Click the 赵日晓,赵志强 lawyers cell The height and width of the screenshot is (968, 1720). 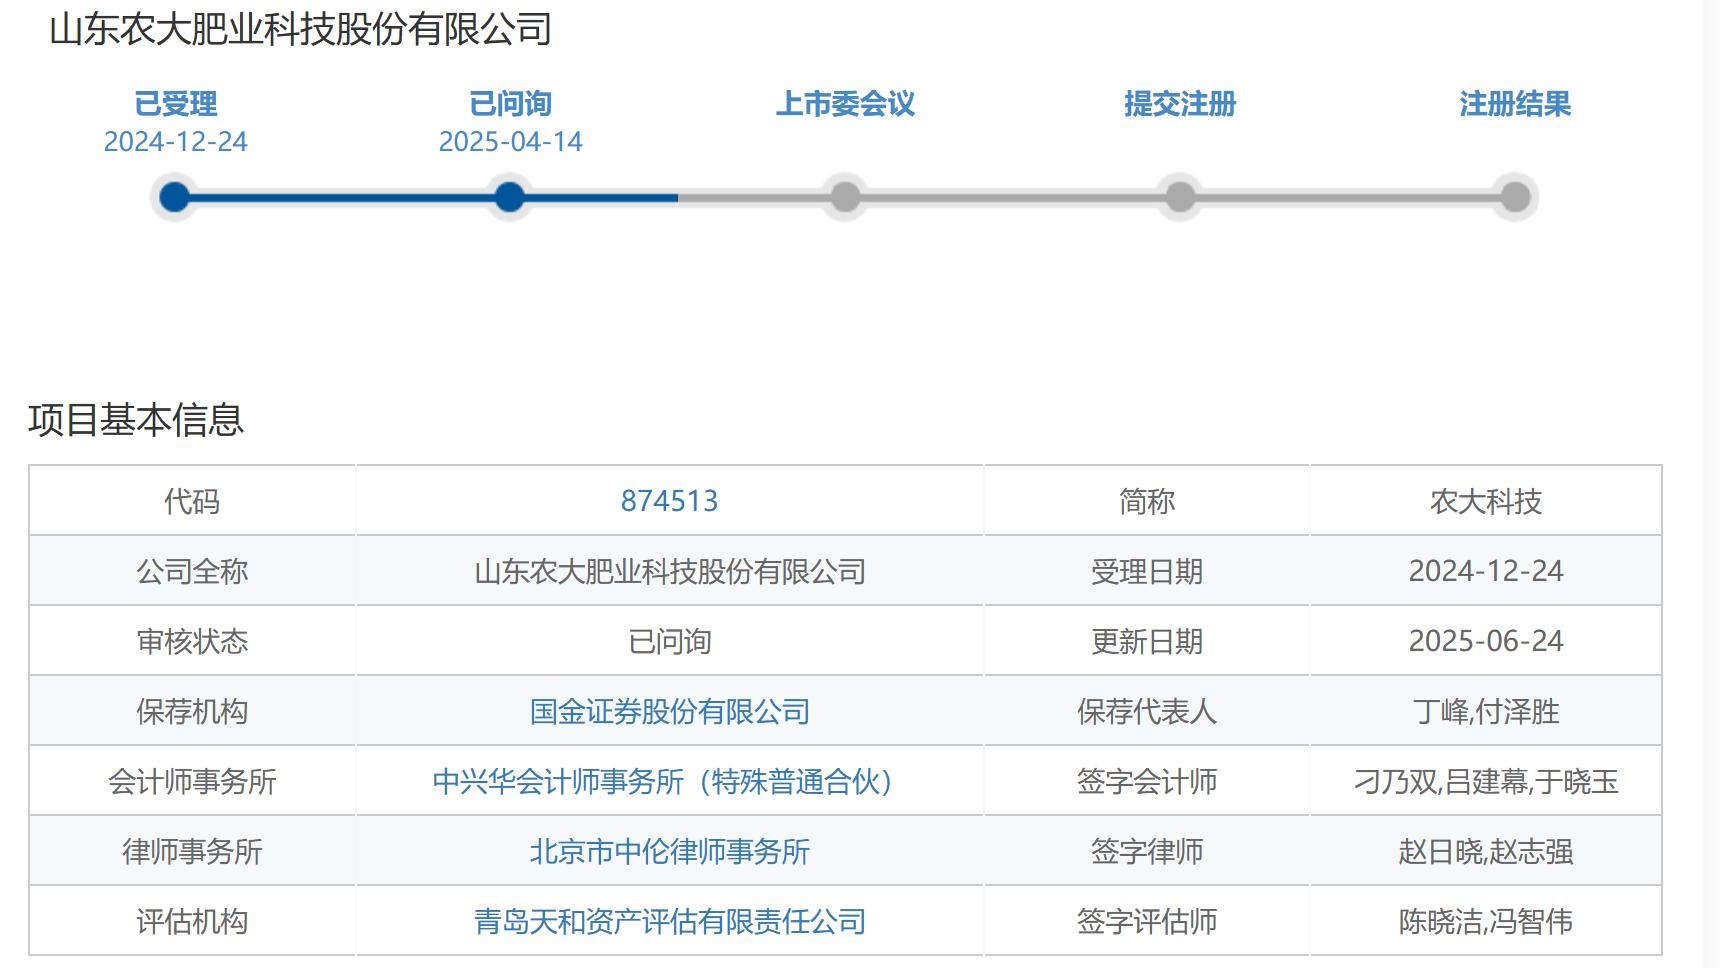tap(1486, 851)
